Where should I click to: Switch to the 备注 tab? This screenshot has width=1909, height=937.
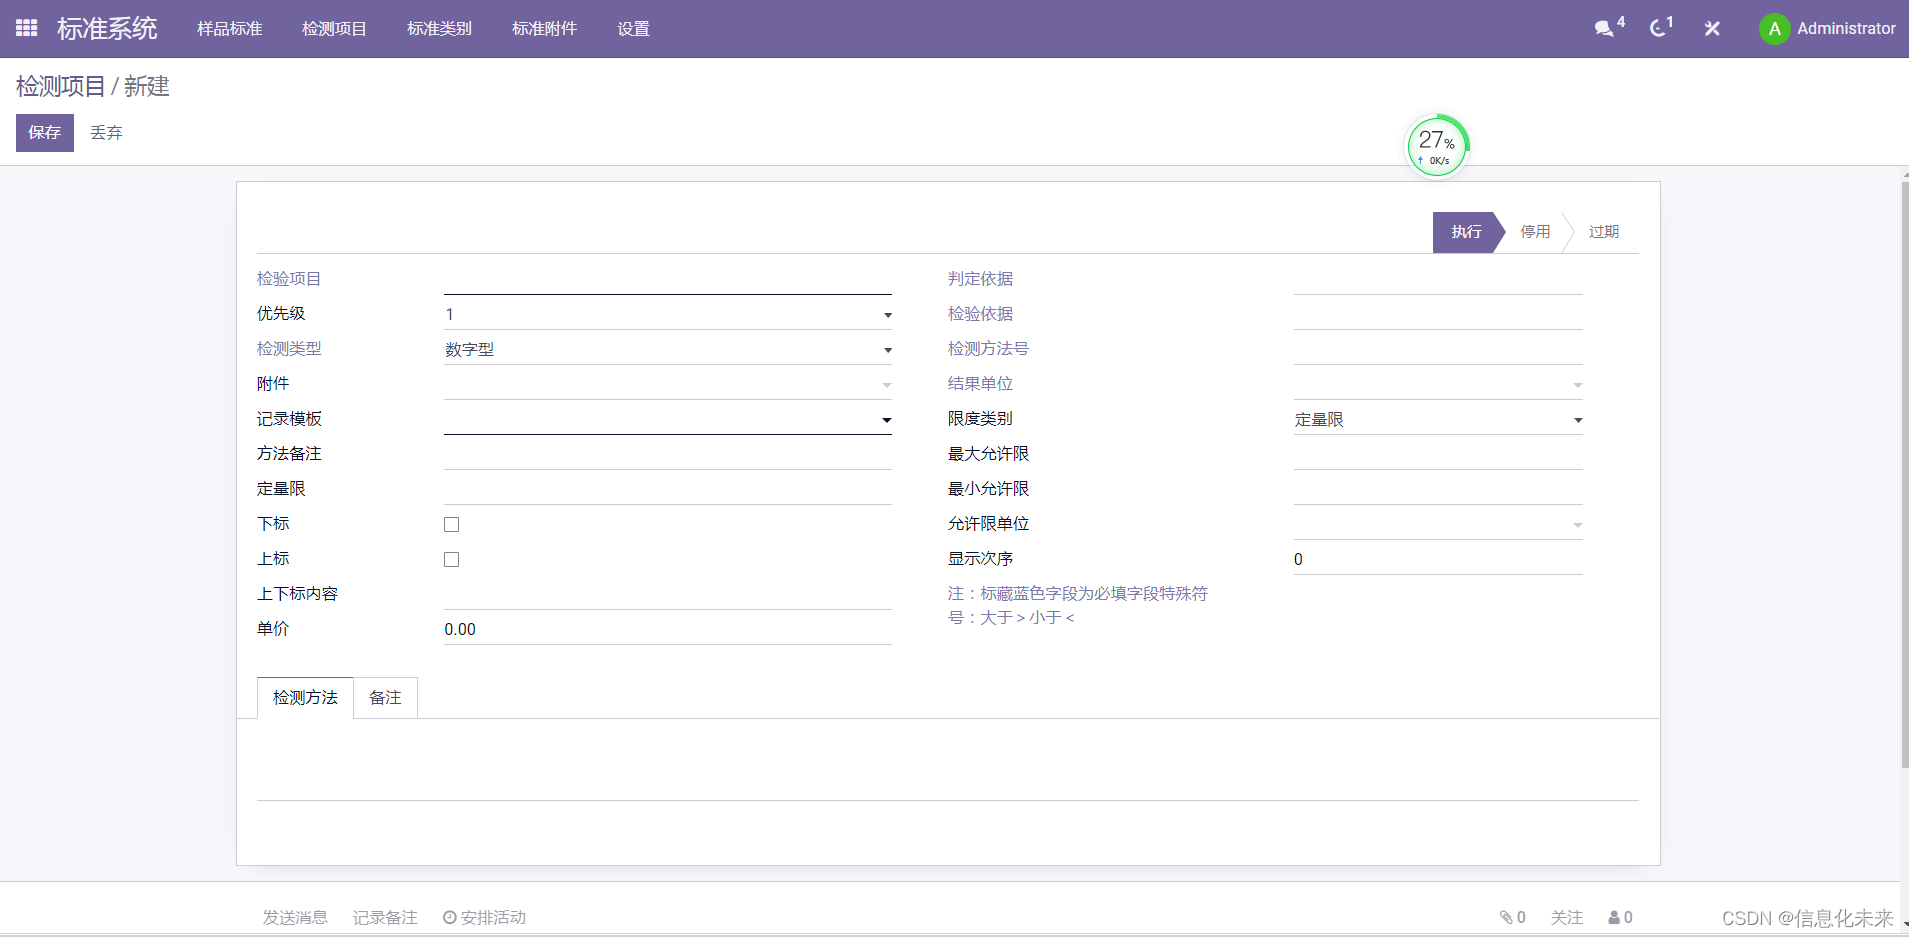pyautogui.click(x=385, y=697)
